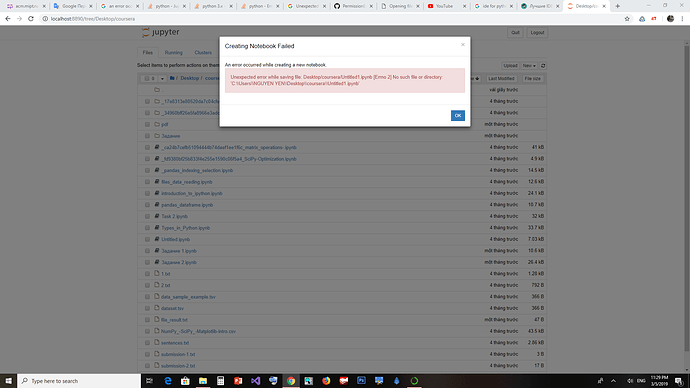This screenshot has height=388, width=690.
Task: Switch to the YouTube browser tab
Action: [446, 6]
